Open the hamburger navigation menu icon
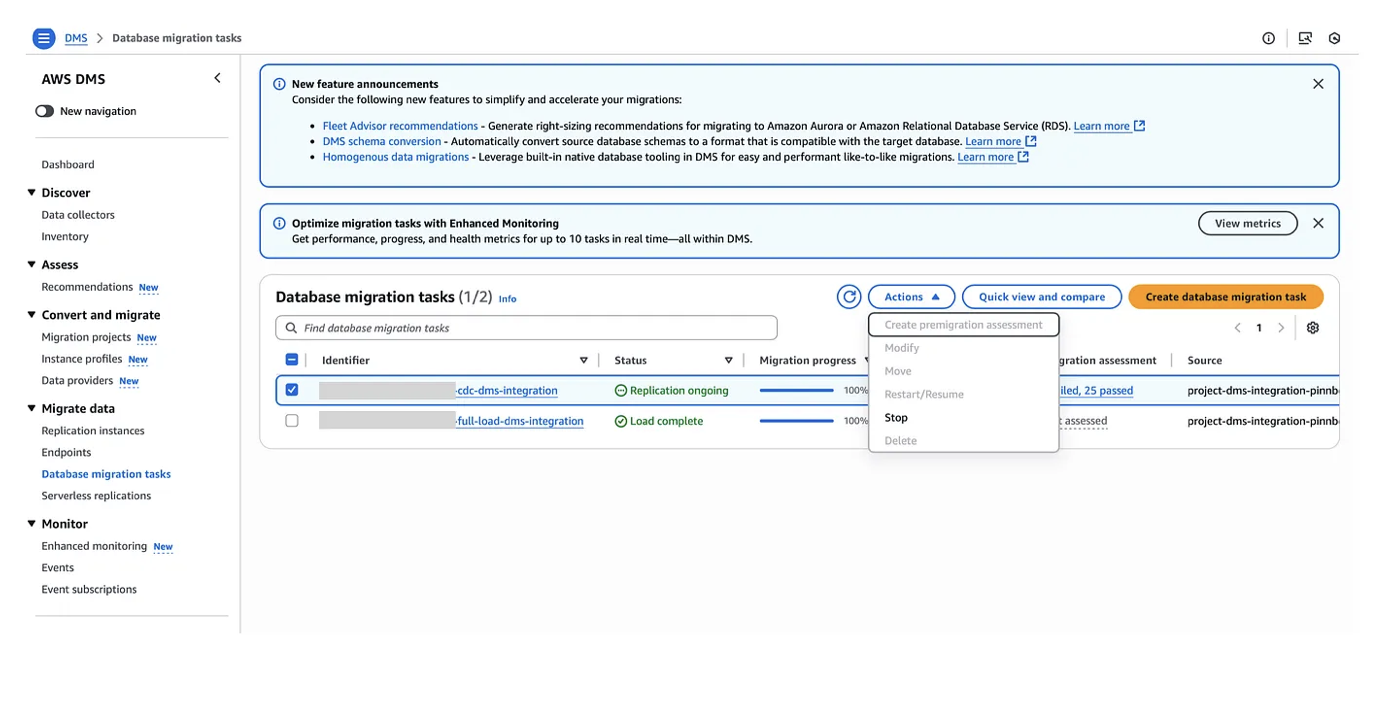 (x=43, y=38)
